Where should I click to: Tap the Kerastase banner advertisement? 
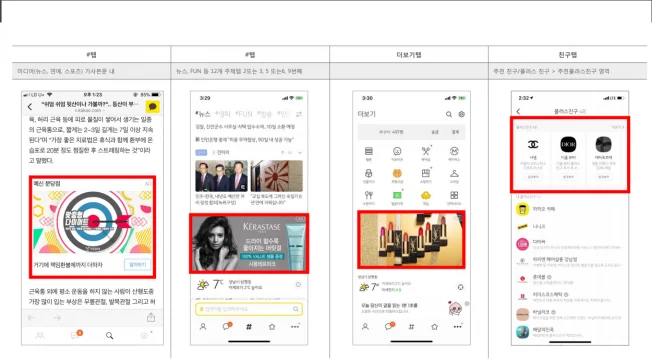pyautogui.click(x=249, y=243)
